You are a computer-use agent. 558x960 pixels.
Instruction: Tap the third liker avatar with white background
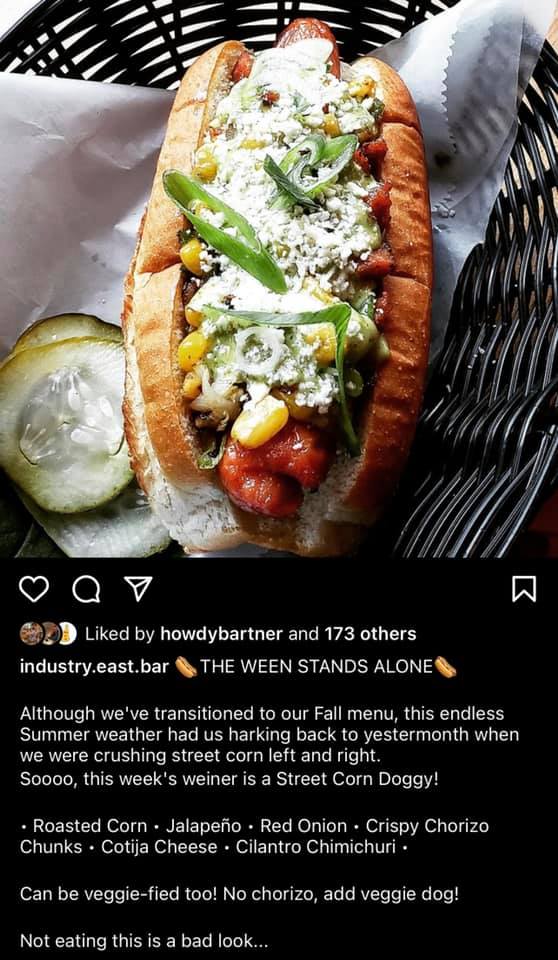67,634
